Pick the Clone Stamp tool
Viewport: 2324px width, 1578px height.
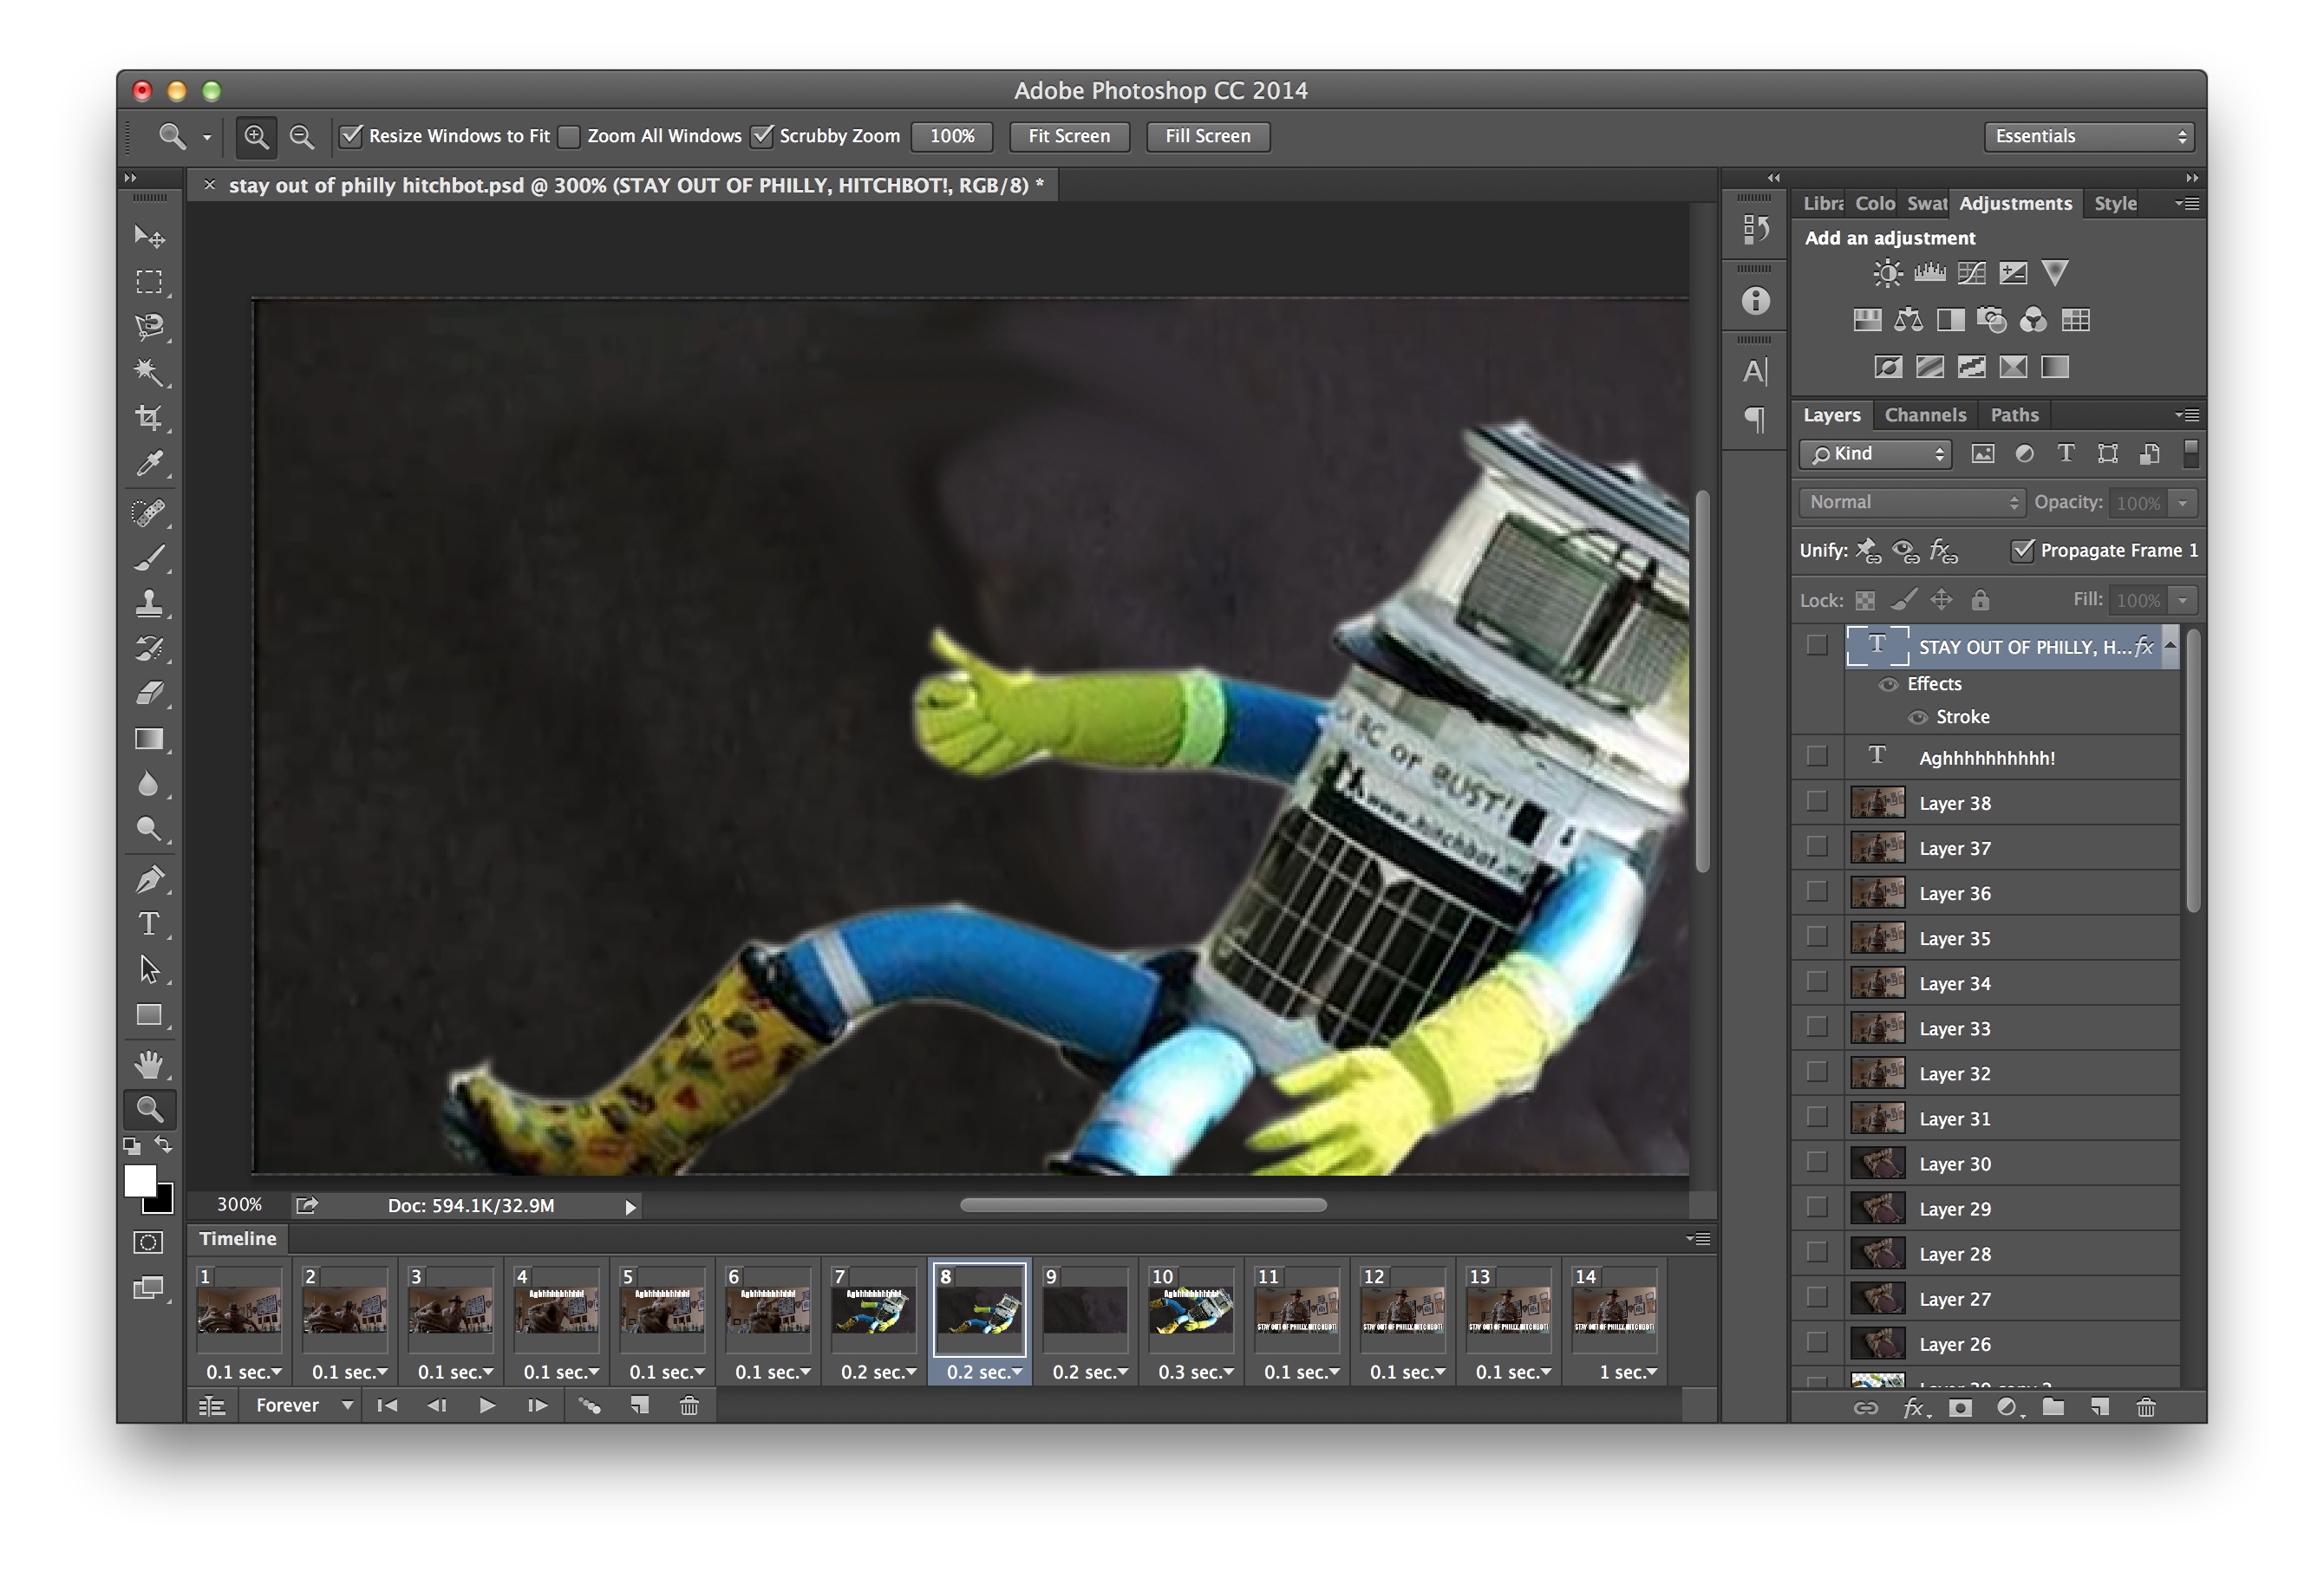click(x=150, y=602)
